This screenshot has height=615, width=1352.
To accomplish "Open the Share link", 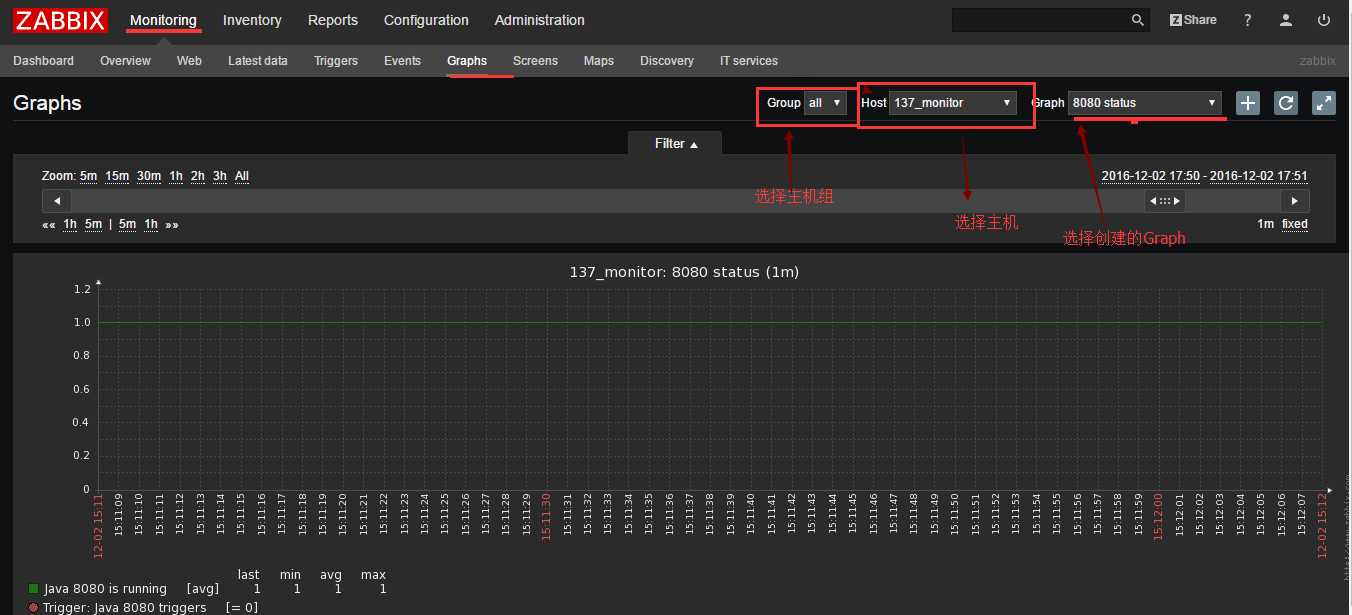I will point(1193,20).
